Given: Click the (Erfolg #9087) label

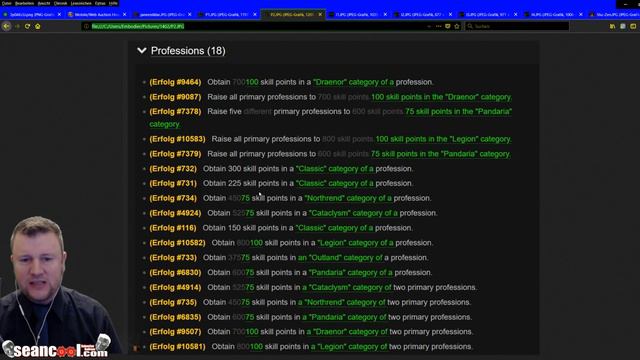Looking at the screenshot, I should tap(175, 97).
